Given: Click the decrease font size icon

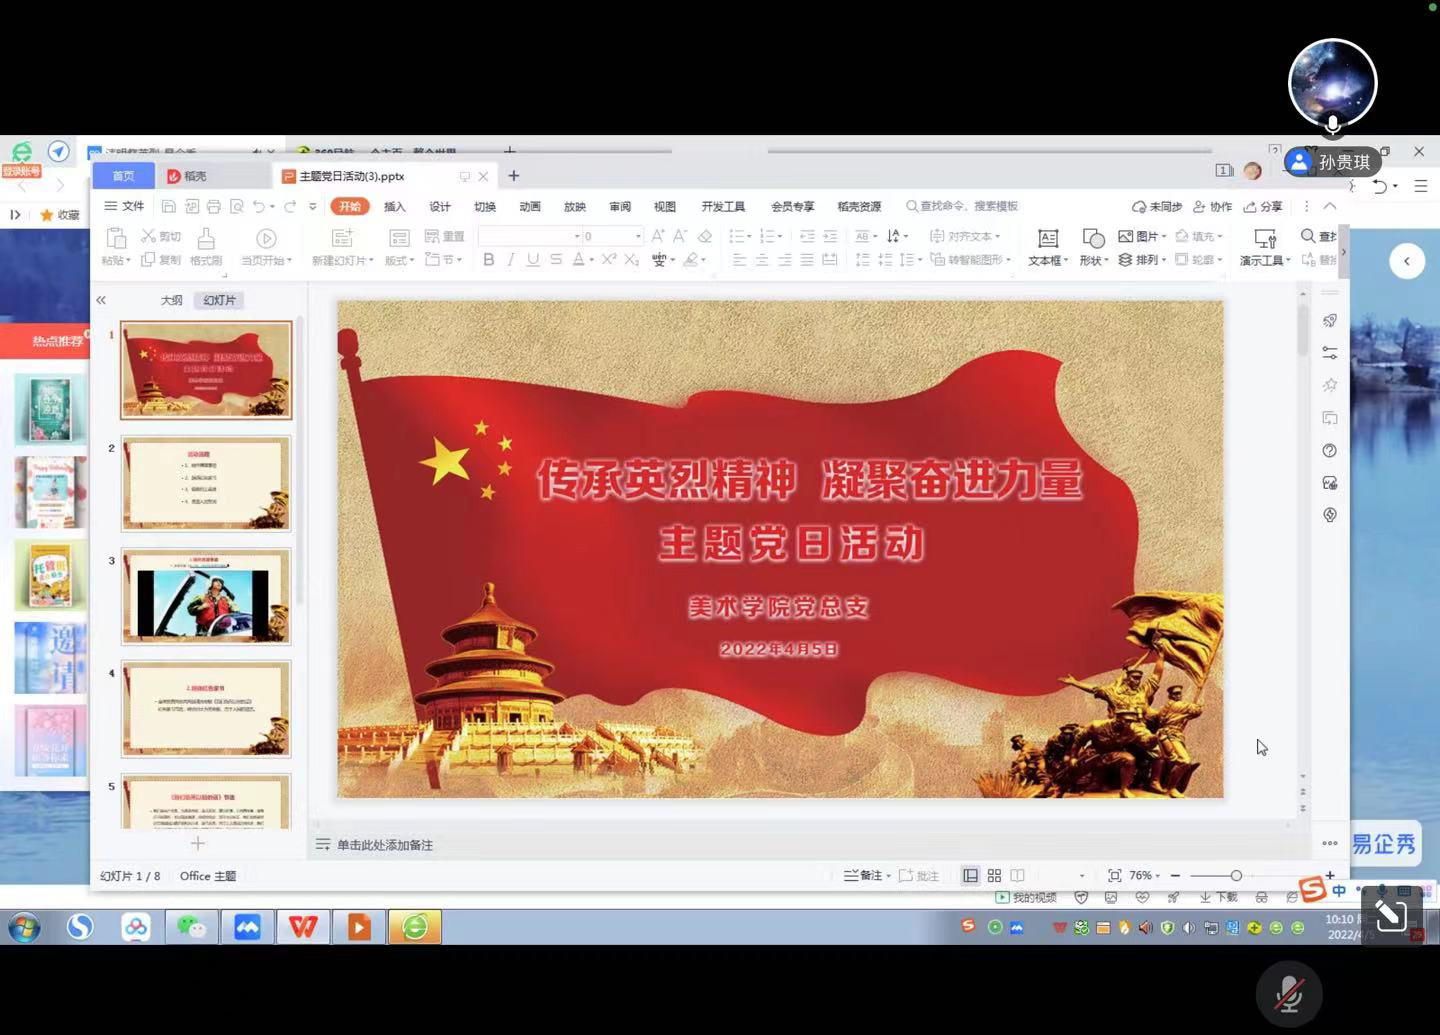Looking at the screenshot, I should click(680, 236).
